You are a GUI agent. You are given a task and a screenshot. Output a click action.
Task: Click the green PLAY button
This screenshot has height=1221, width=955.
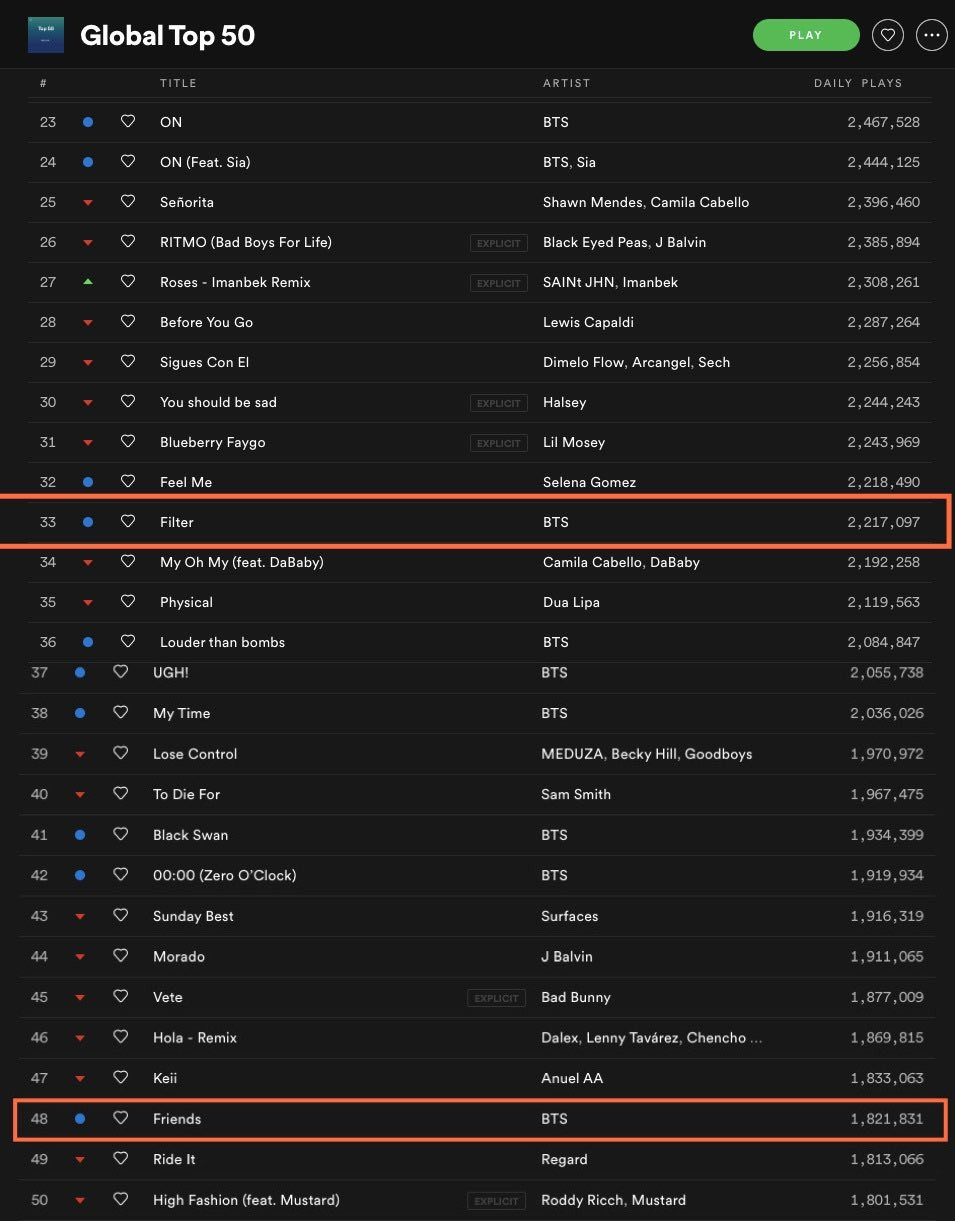pos(806,35)
